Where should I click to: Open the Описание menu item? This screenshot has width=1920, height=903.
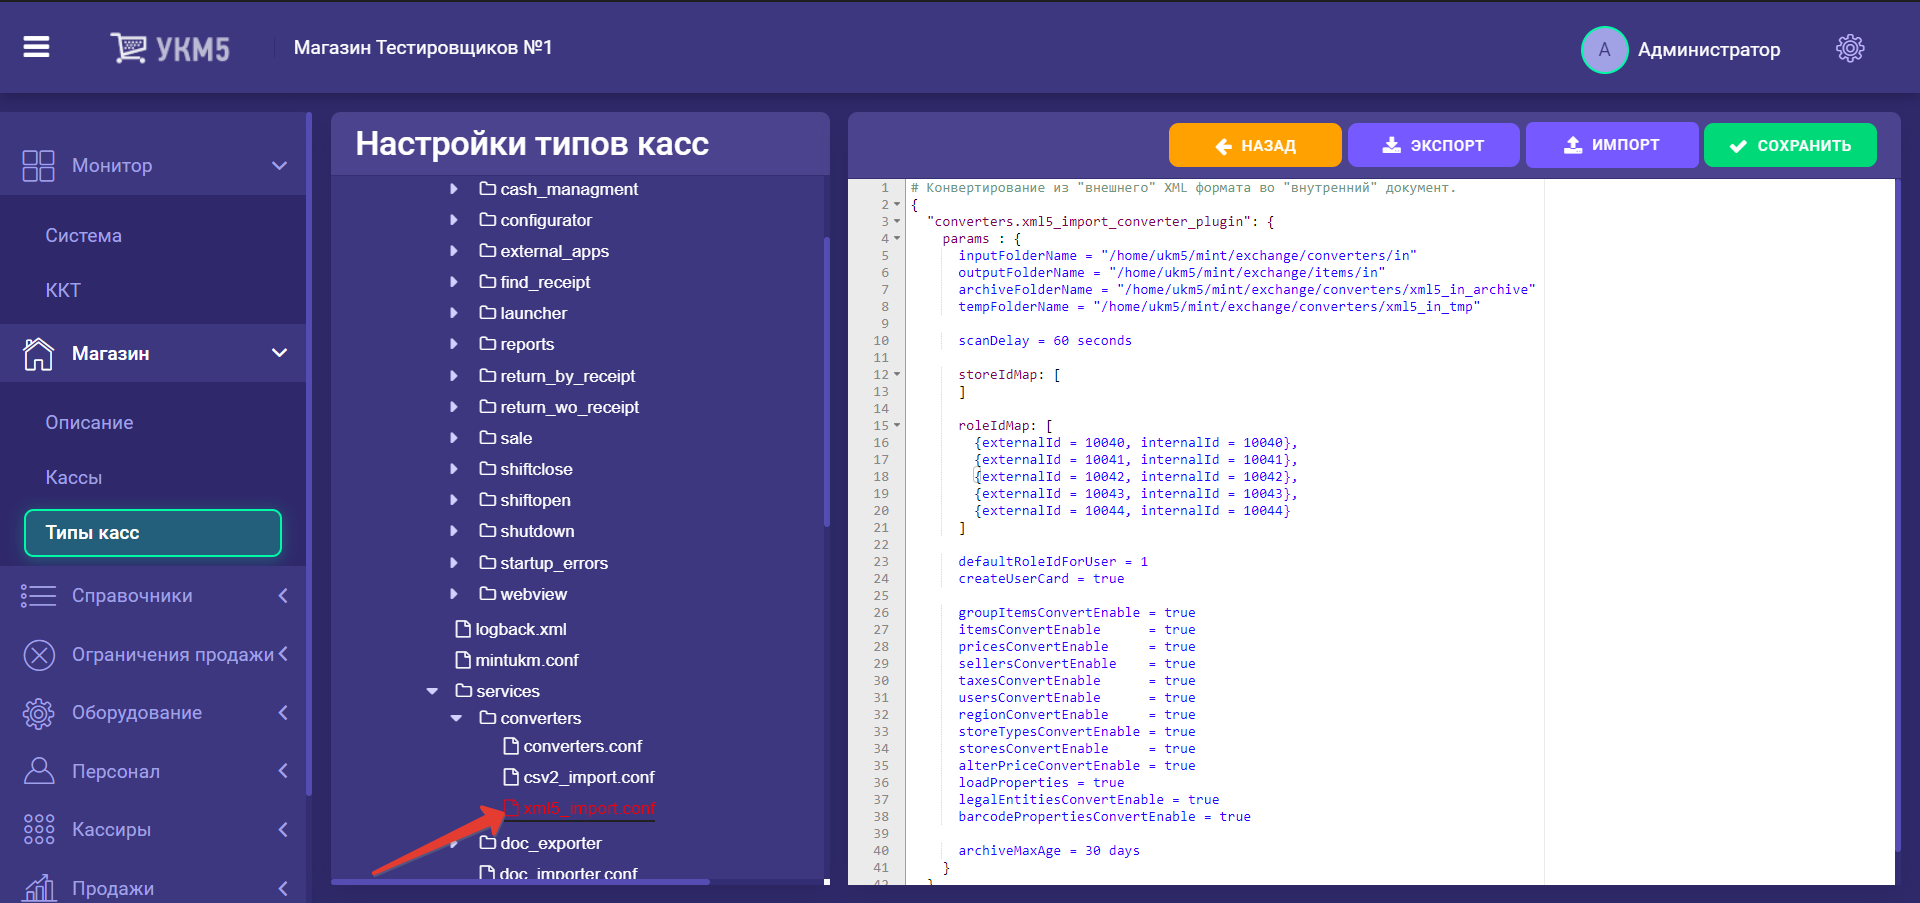pyautogui.click(x=89, y=423)
